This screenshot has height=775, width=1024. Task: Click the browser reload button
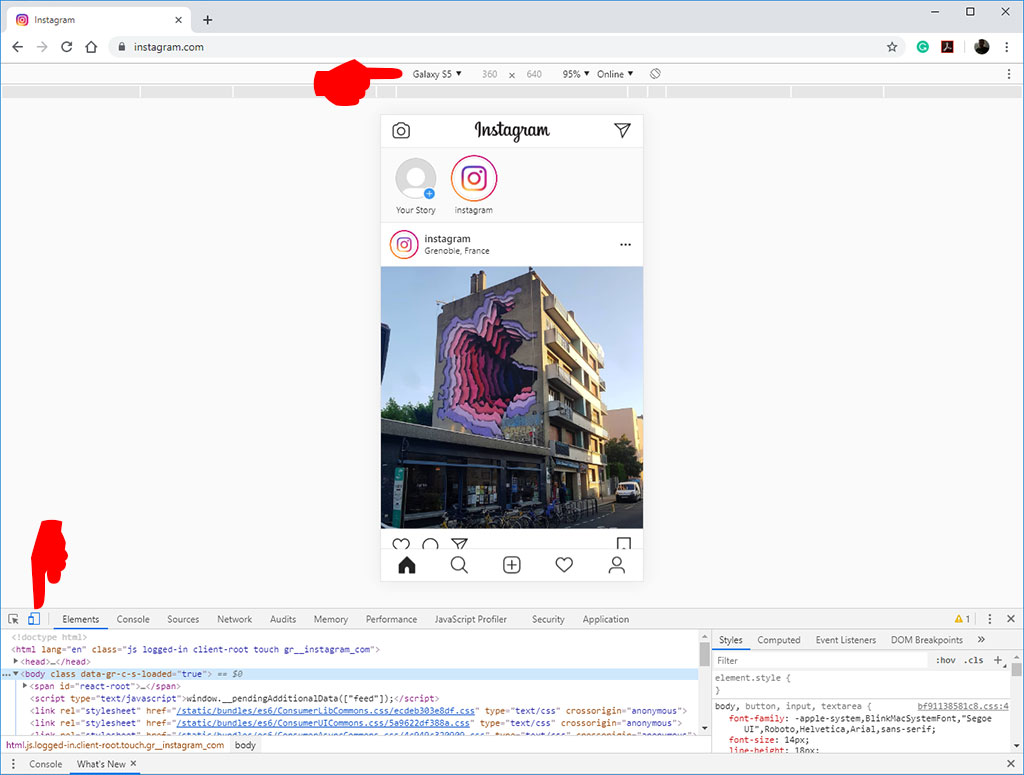67,47
